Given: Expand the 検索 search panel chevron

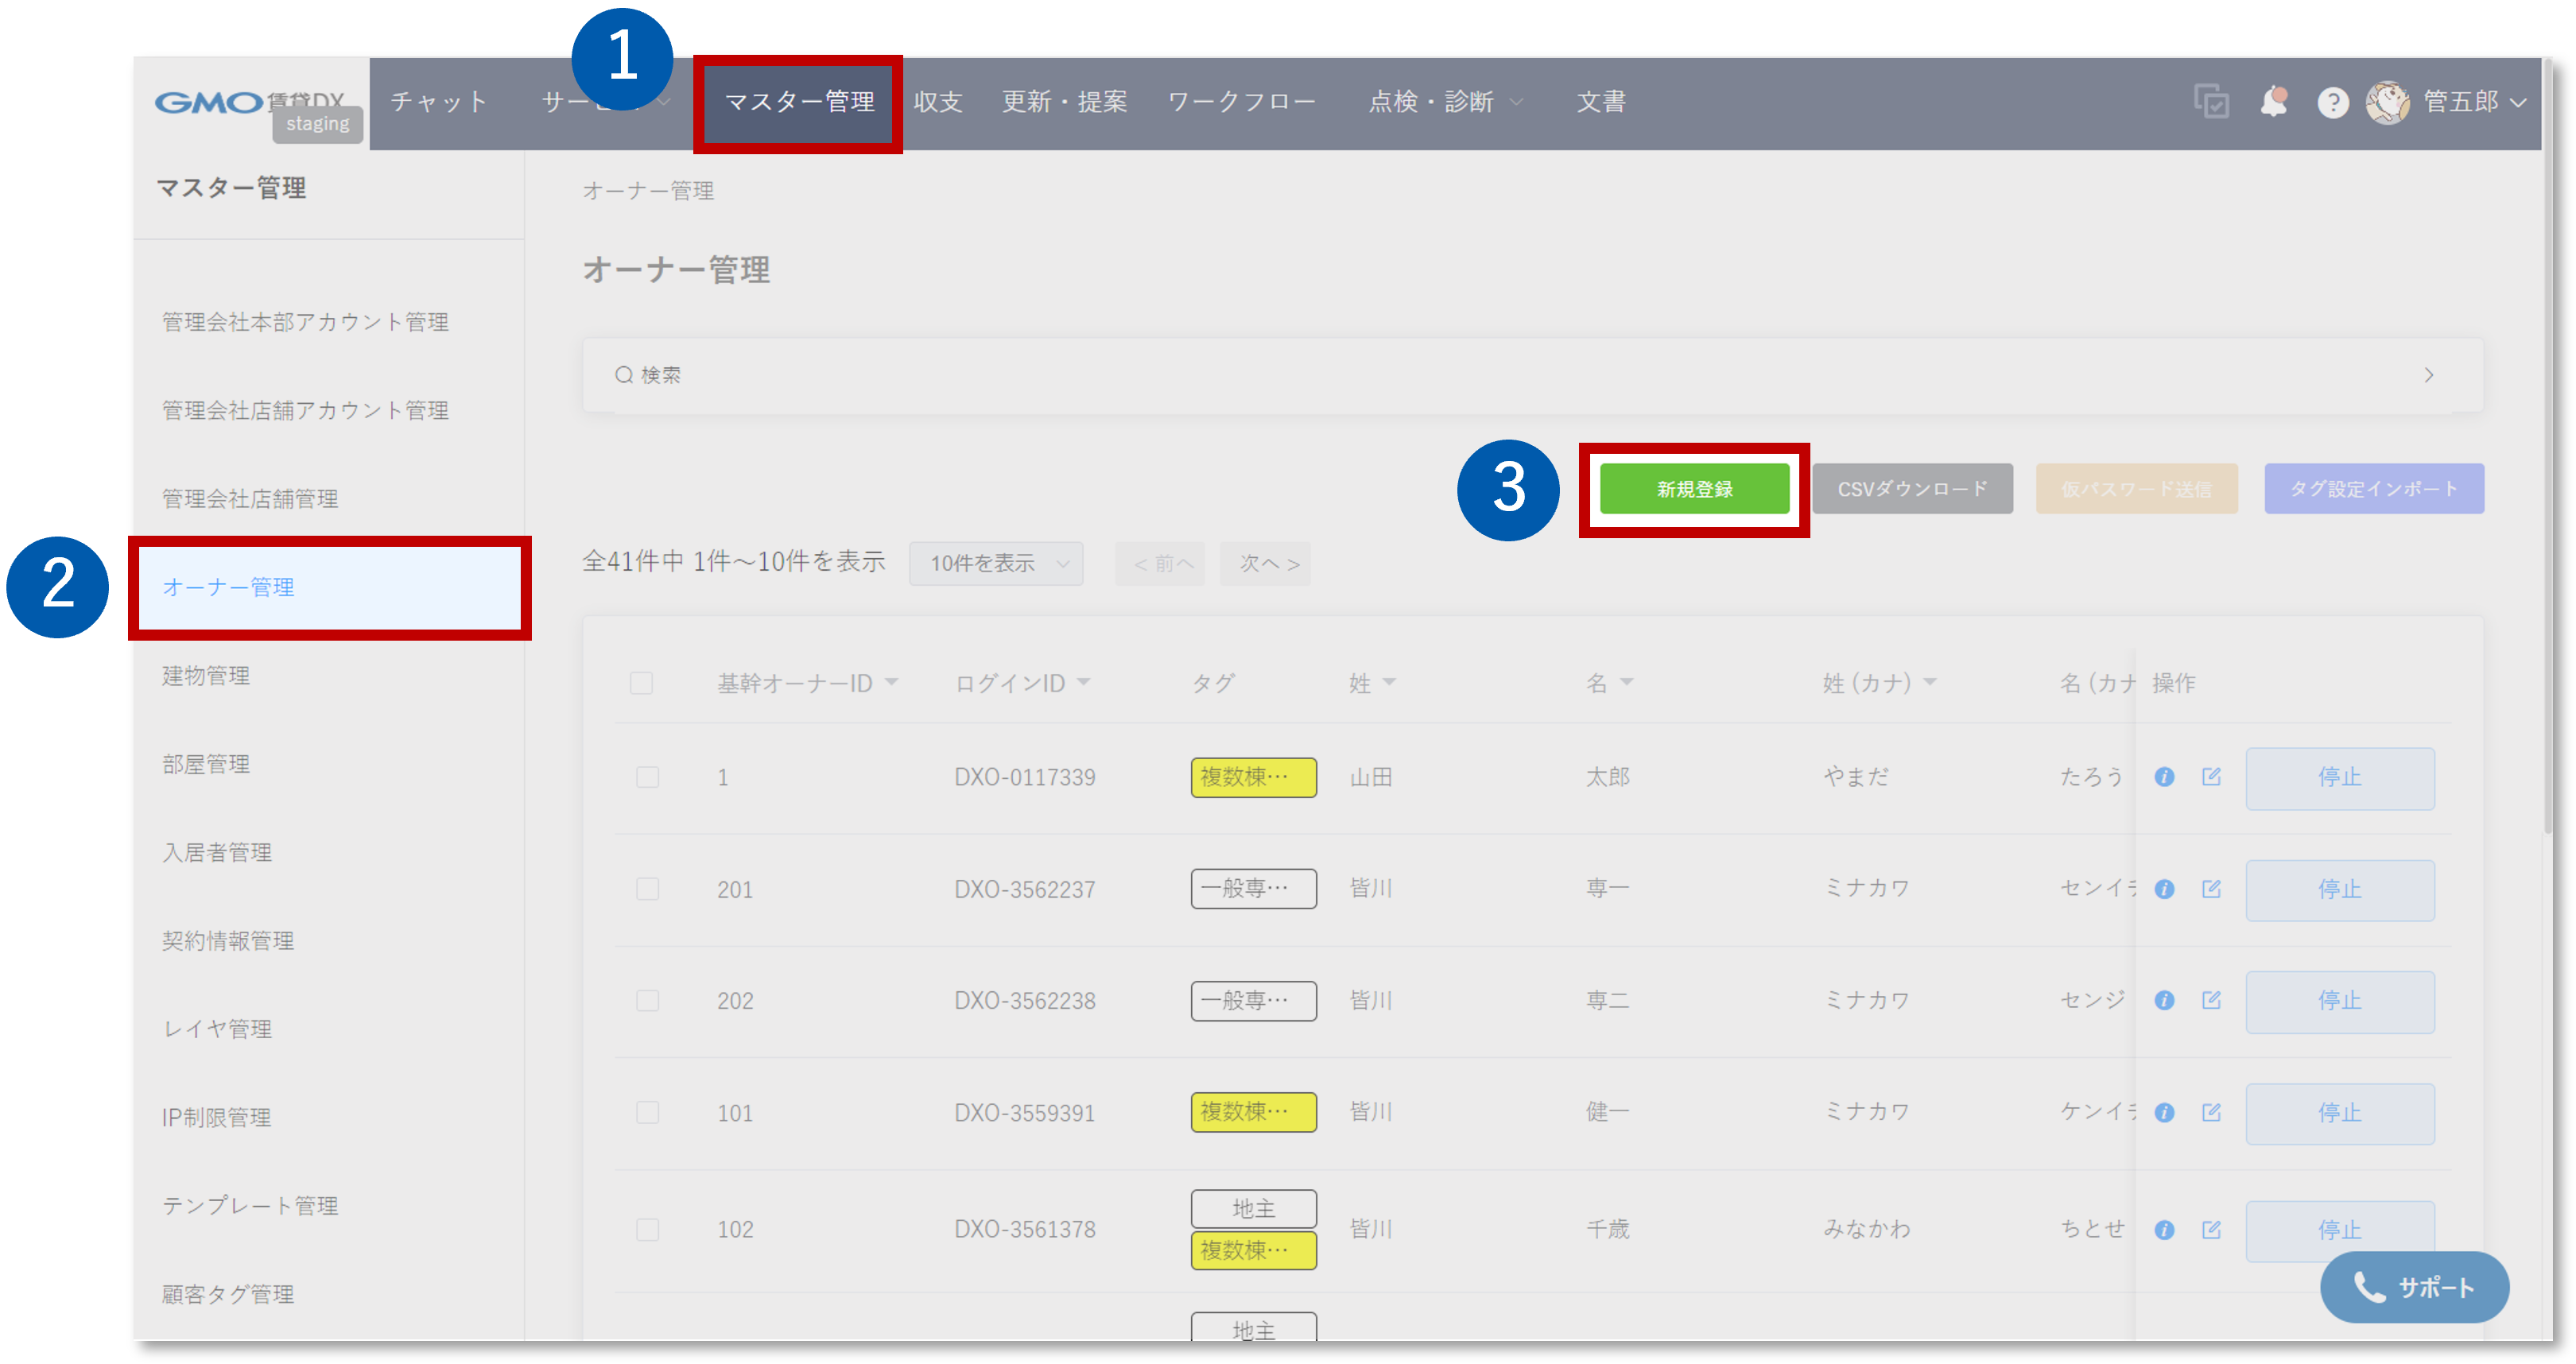Looking at the screenshot, I should 2428,375.
